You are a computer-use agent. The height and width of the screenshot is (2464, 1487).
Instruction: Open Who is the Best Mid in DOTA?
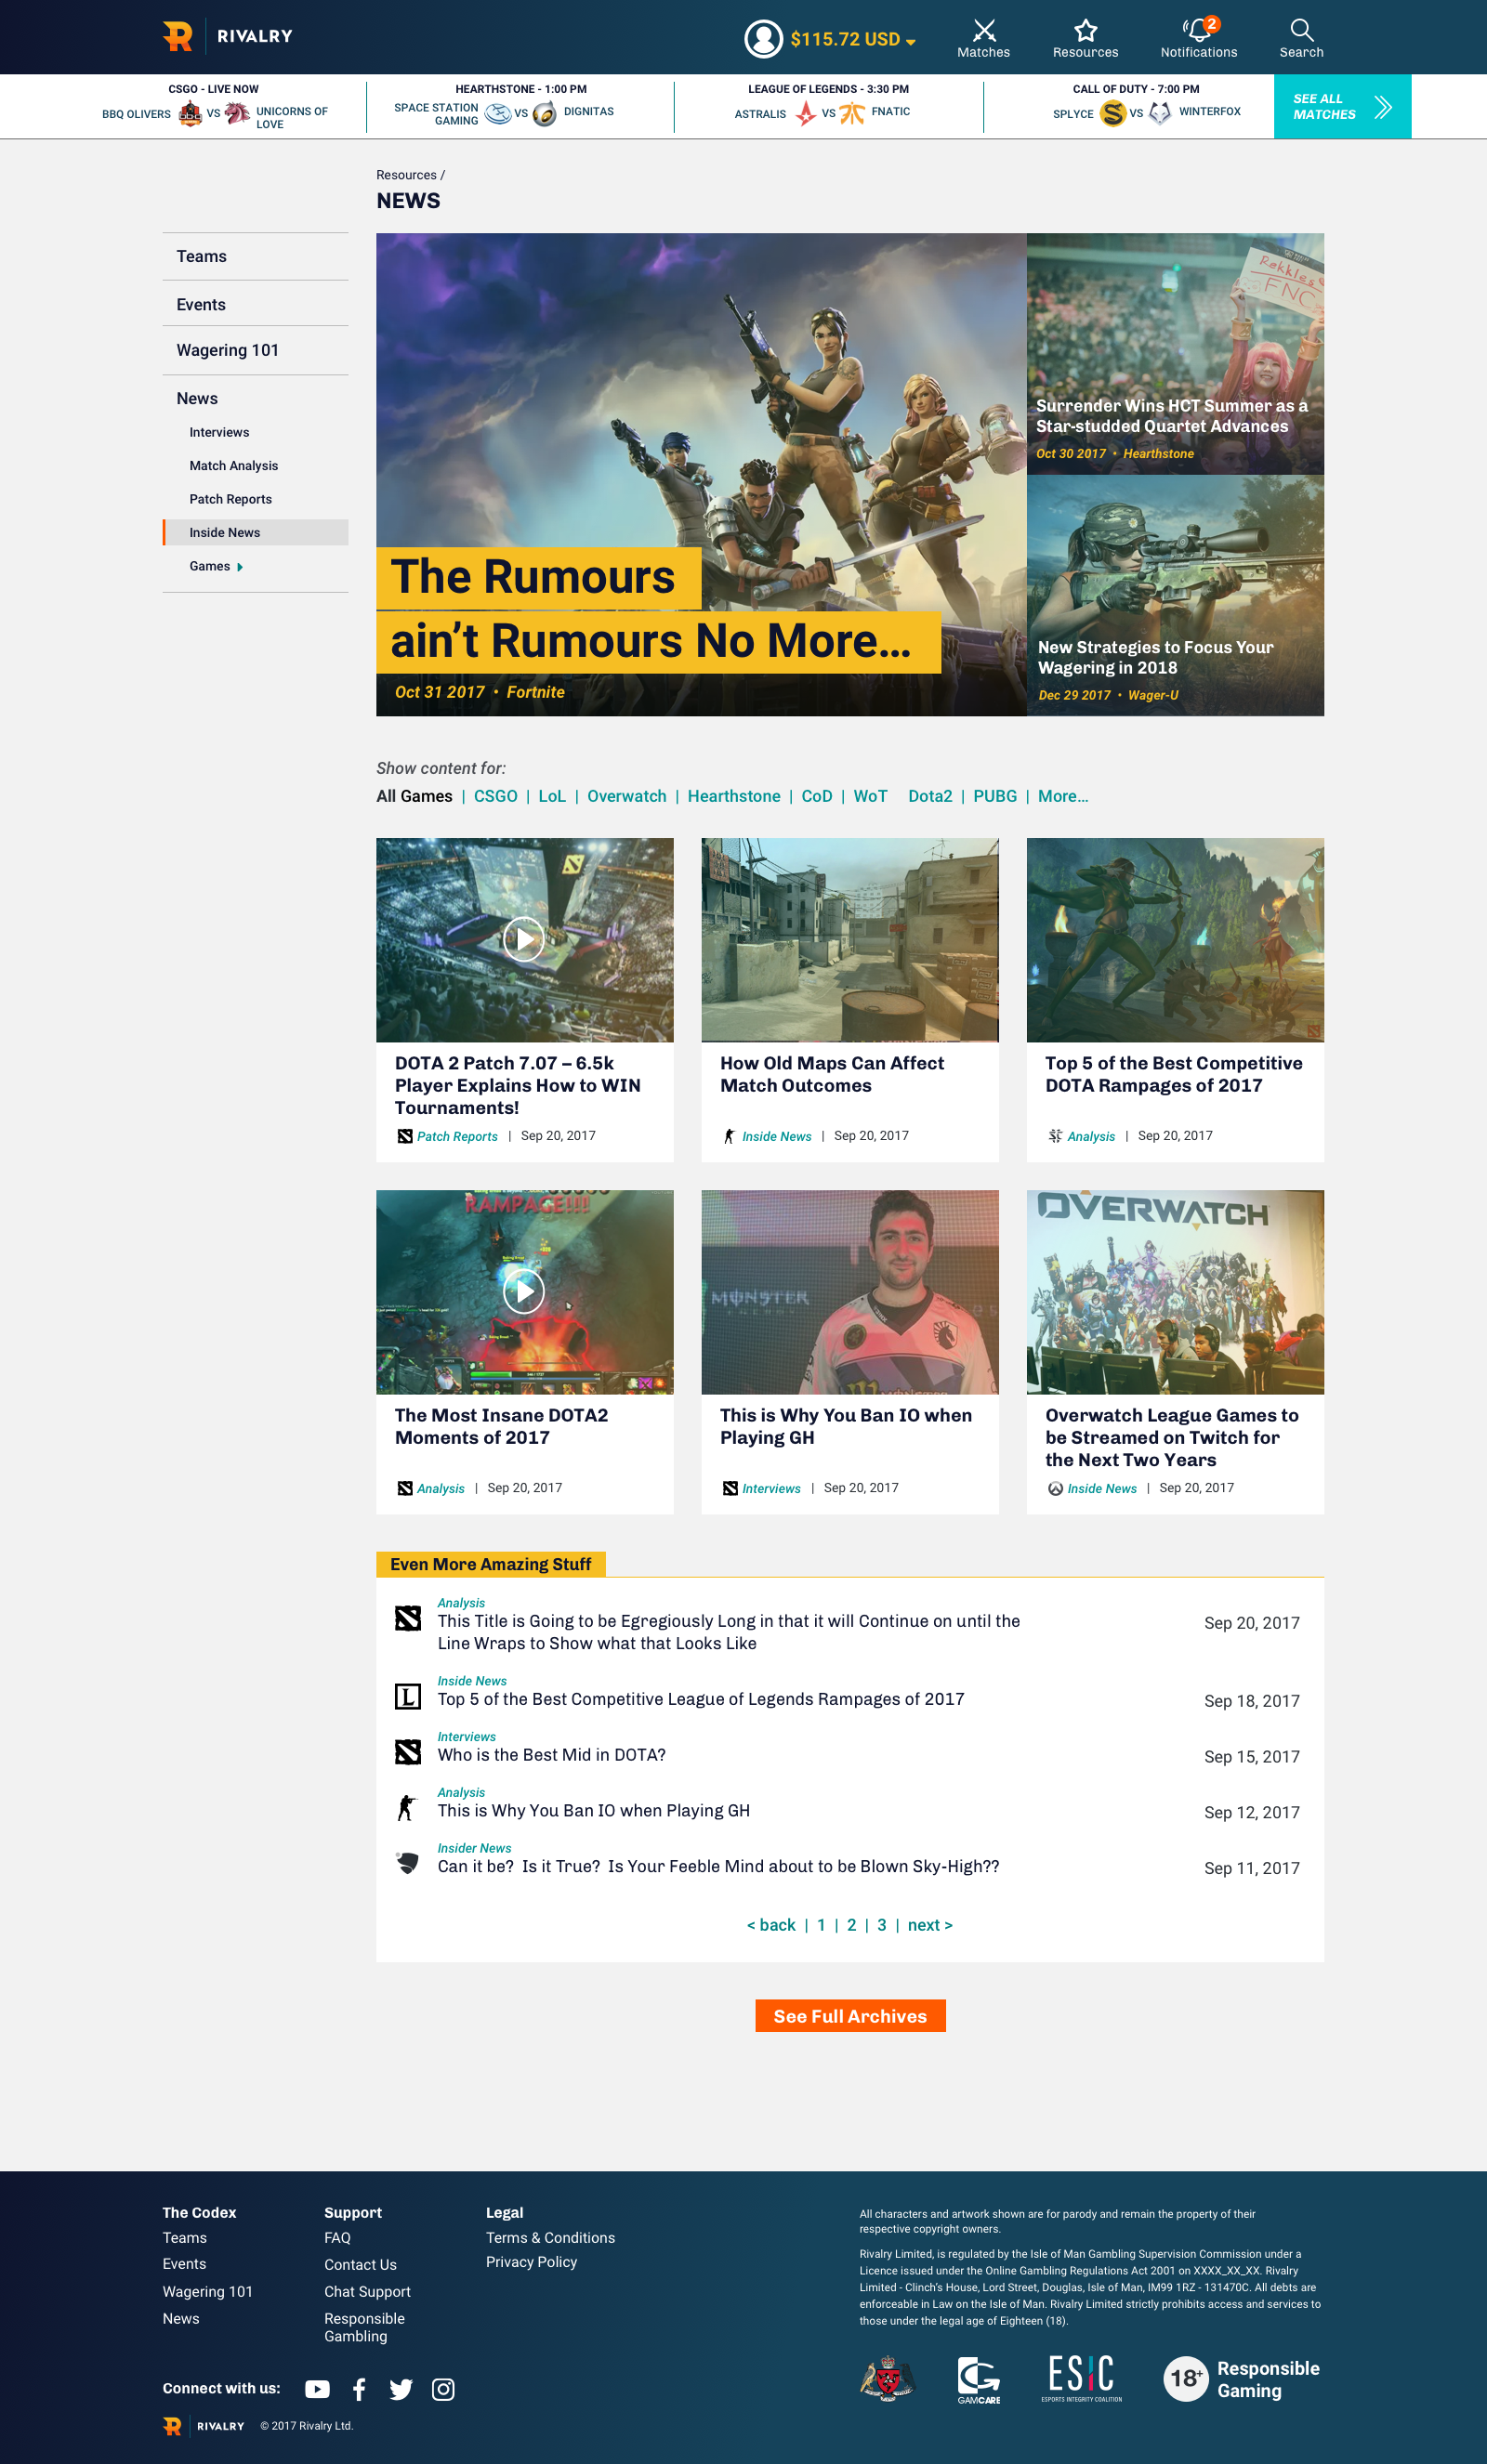551,1755
